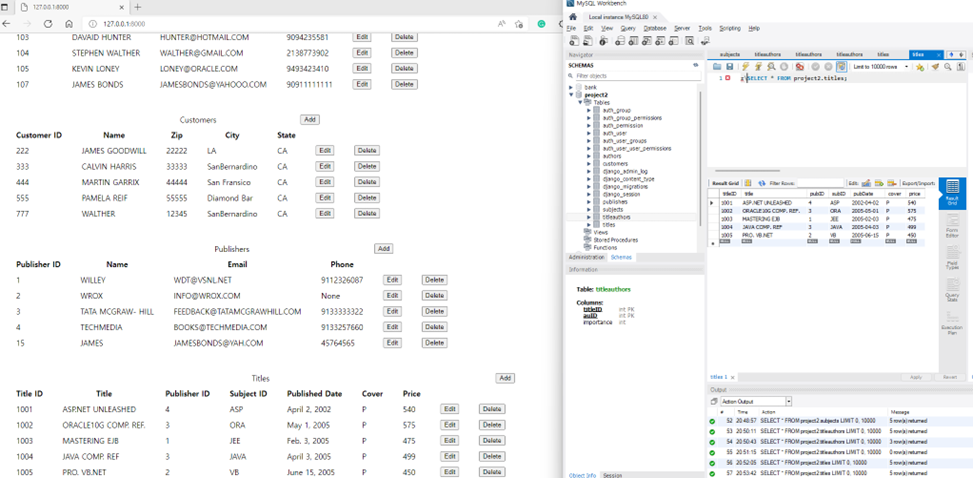This screenshot has width=973, height=478.
Task: Click Edit for customer JAMES GOODWILL
Action: coord(325,151)
